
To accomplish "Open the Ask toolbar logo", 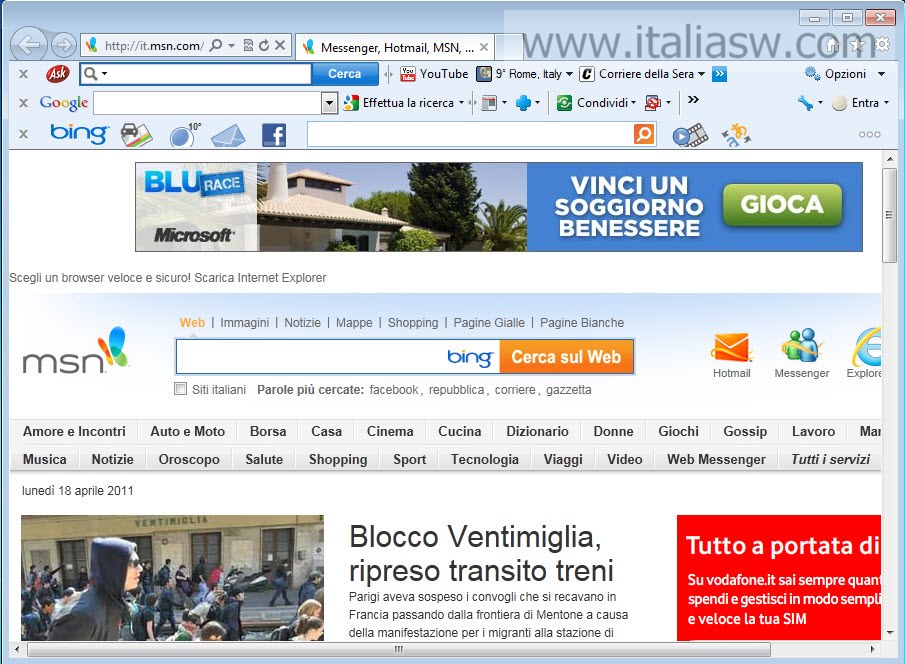I will click(x=58, y=74).
